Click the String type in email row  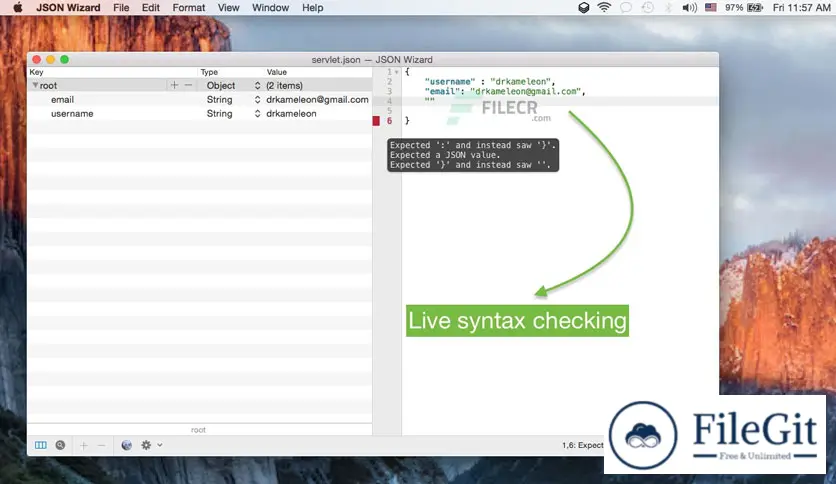click(219, 100)
